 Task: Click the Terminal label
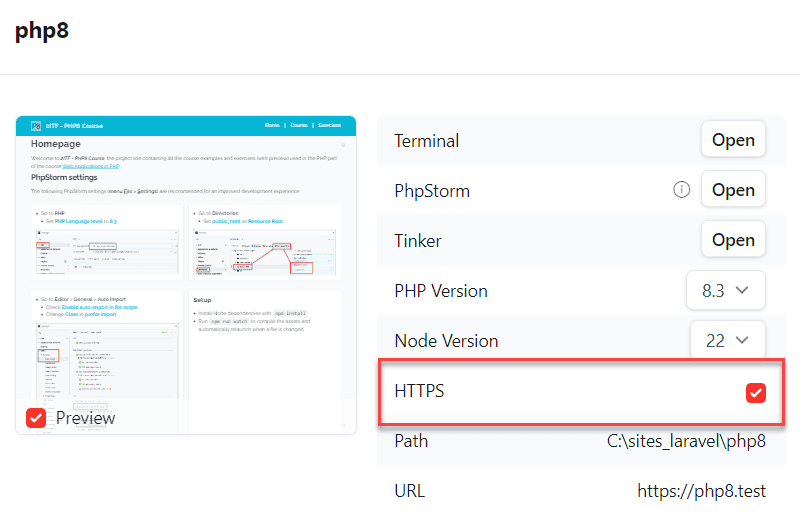pyautogui.click(x=427, y=140)
